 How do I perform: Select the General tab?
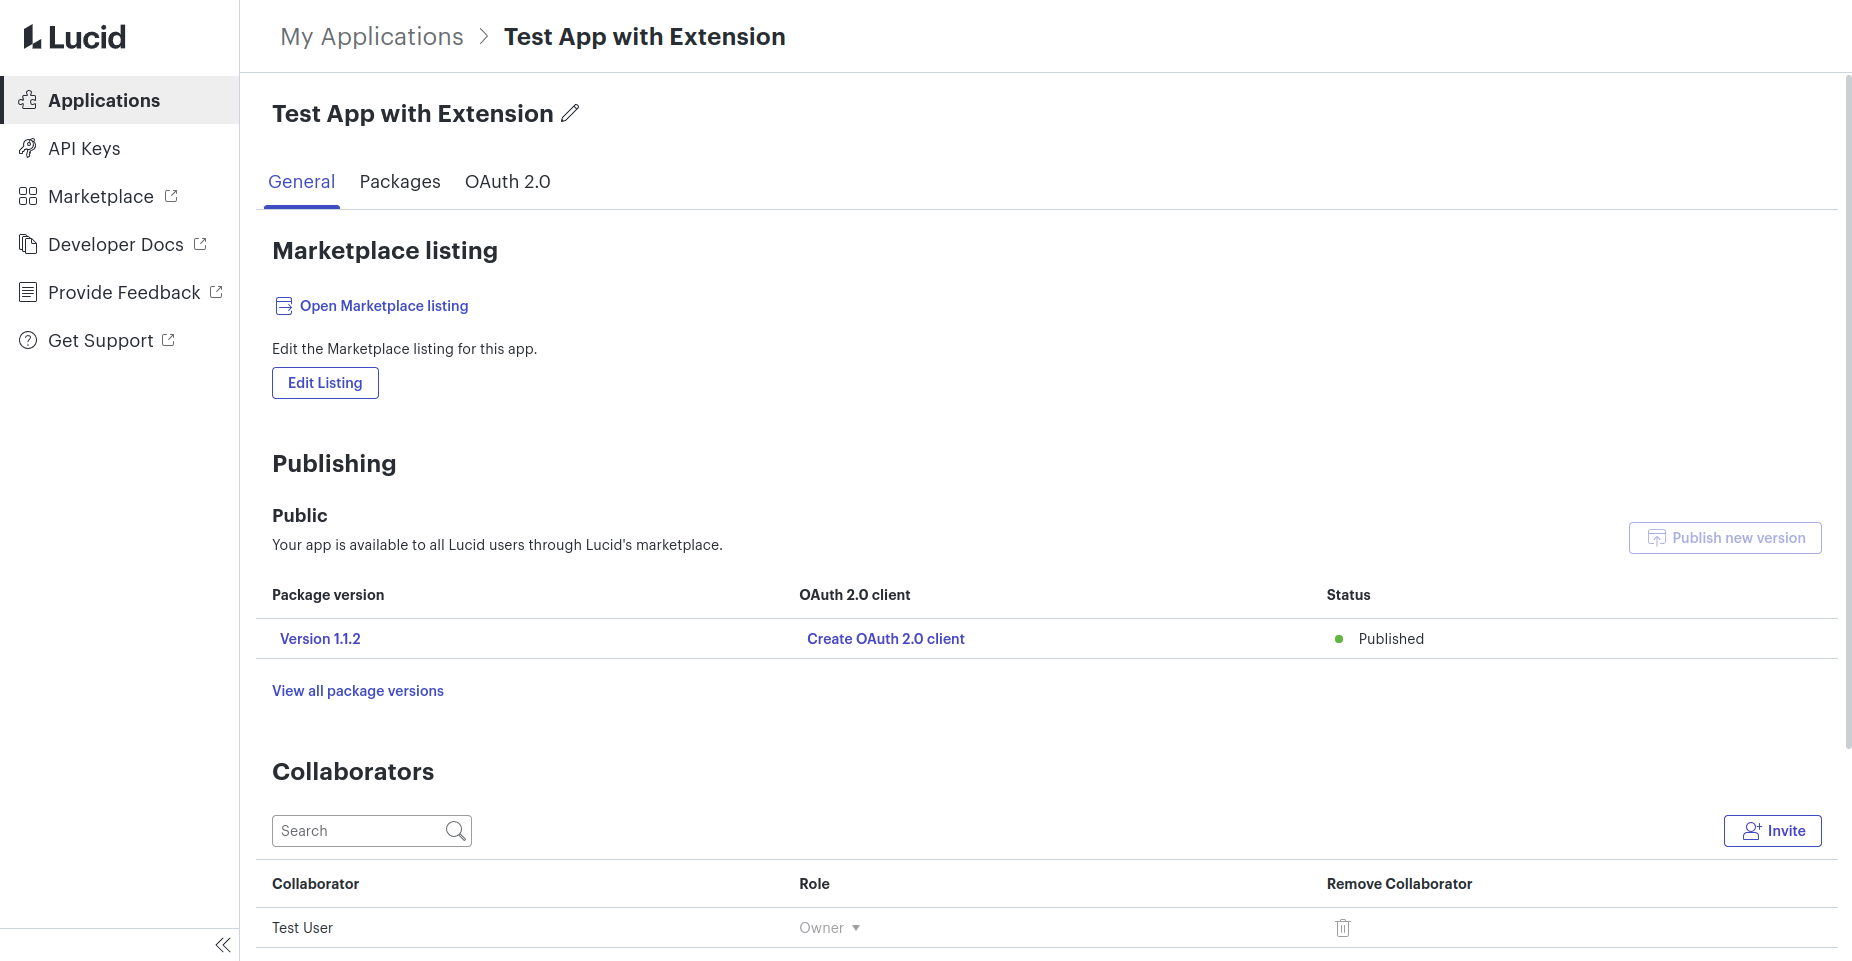click(x=301, y=182)
